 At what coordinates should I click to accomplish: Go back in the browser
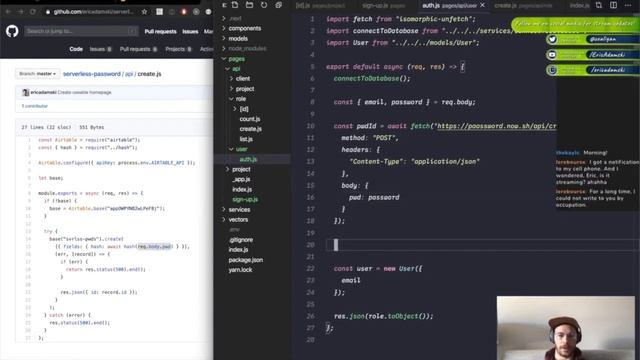[x=8, y=12]
